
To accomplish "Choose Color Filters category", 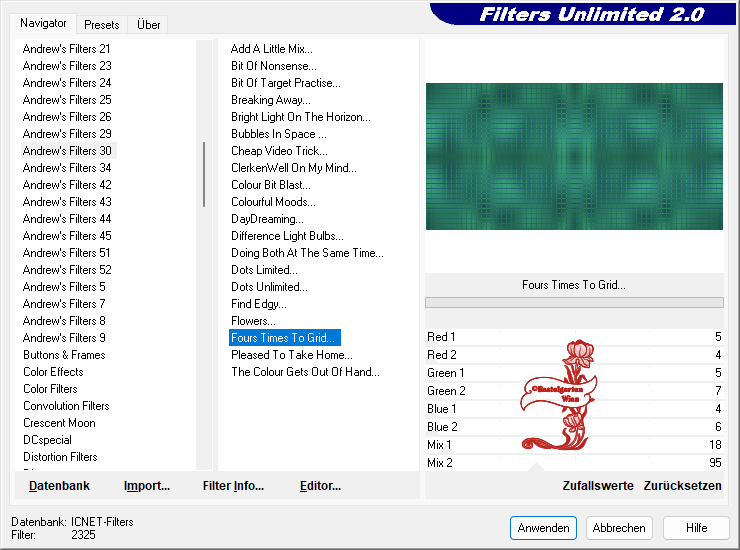I will point(50,389).
